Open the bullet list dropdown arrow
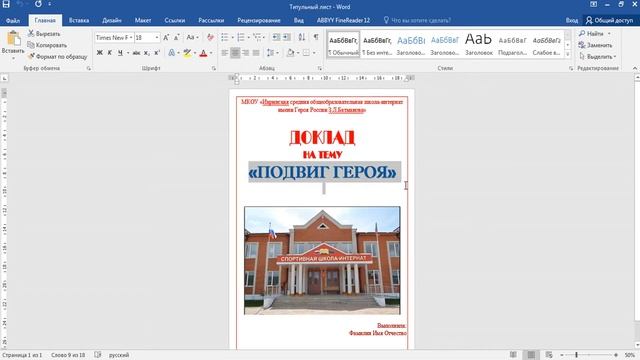The width and height of the screenshot is (640, 360). click(233, 38)
